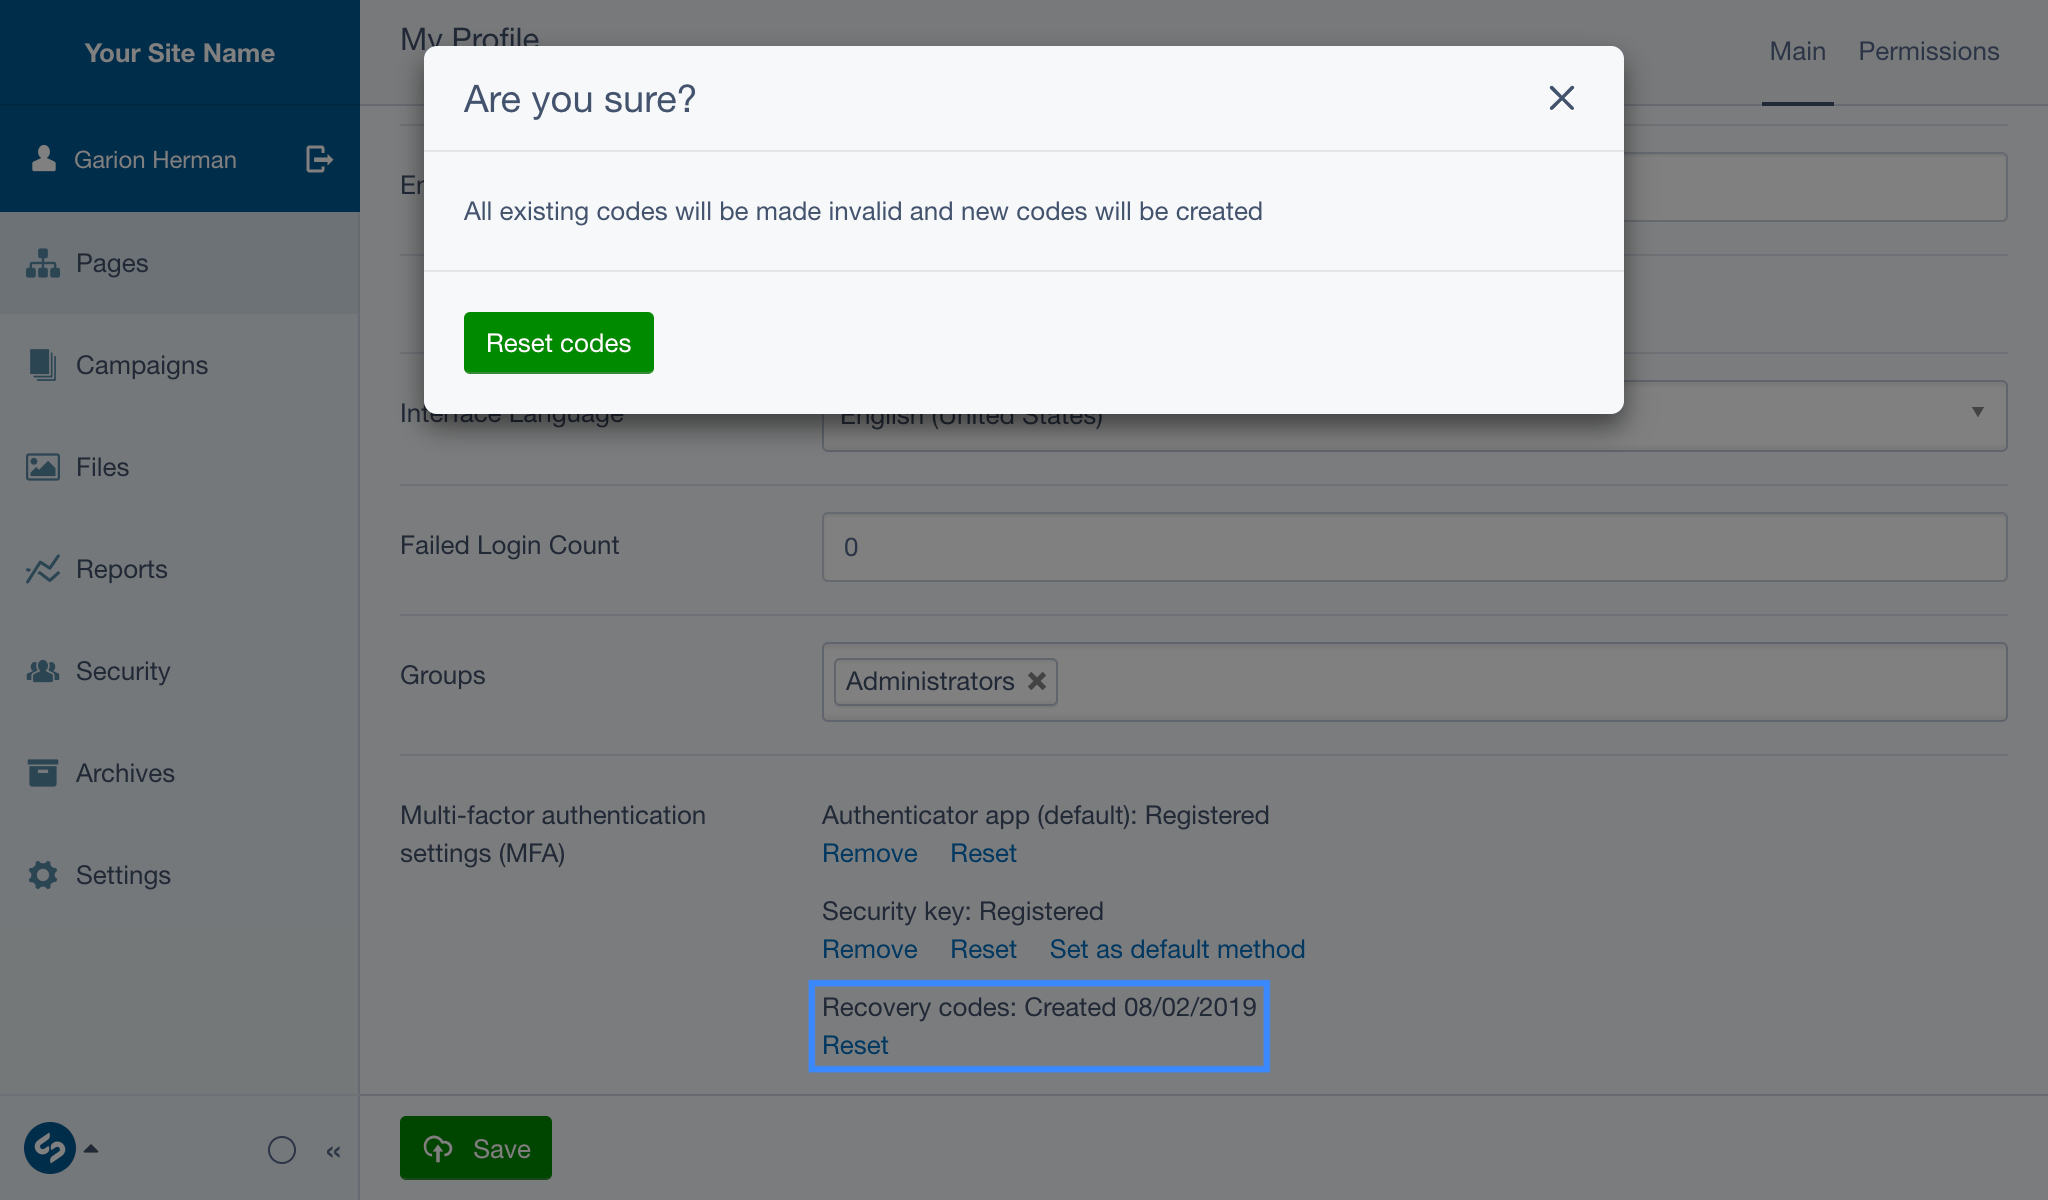Remove the Administrators group tag
The height and width of the screenshot is (1200, 2048).
(x=1036, y=681)
